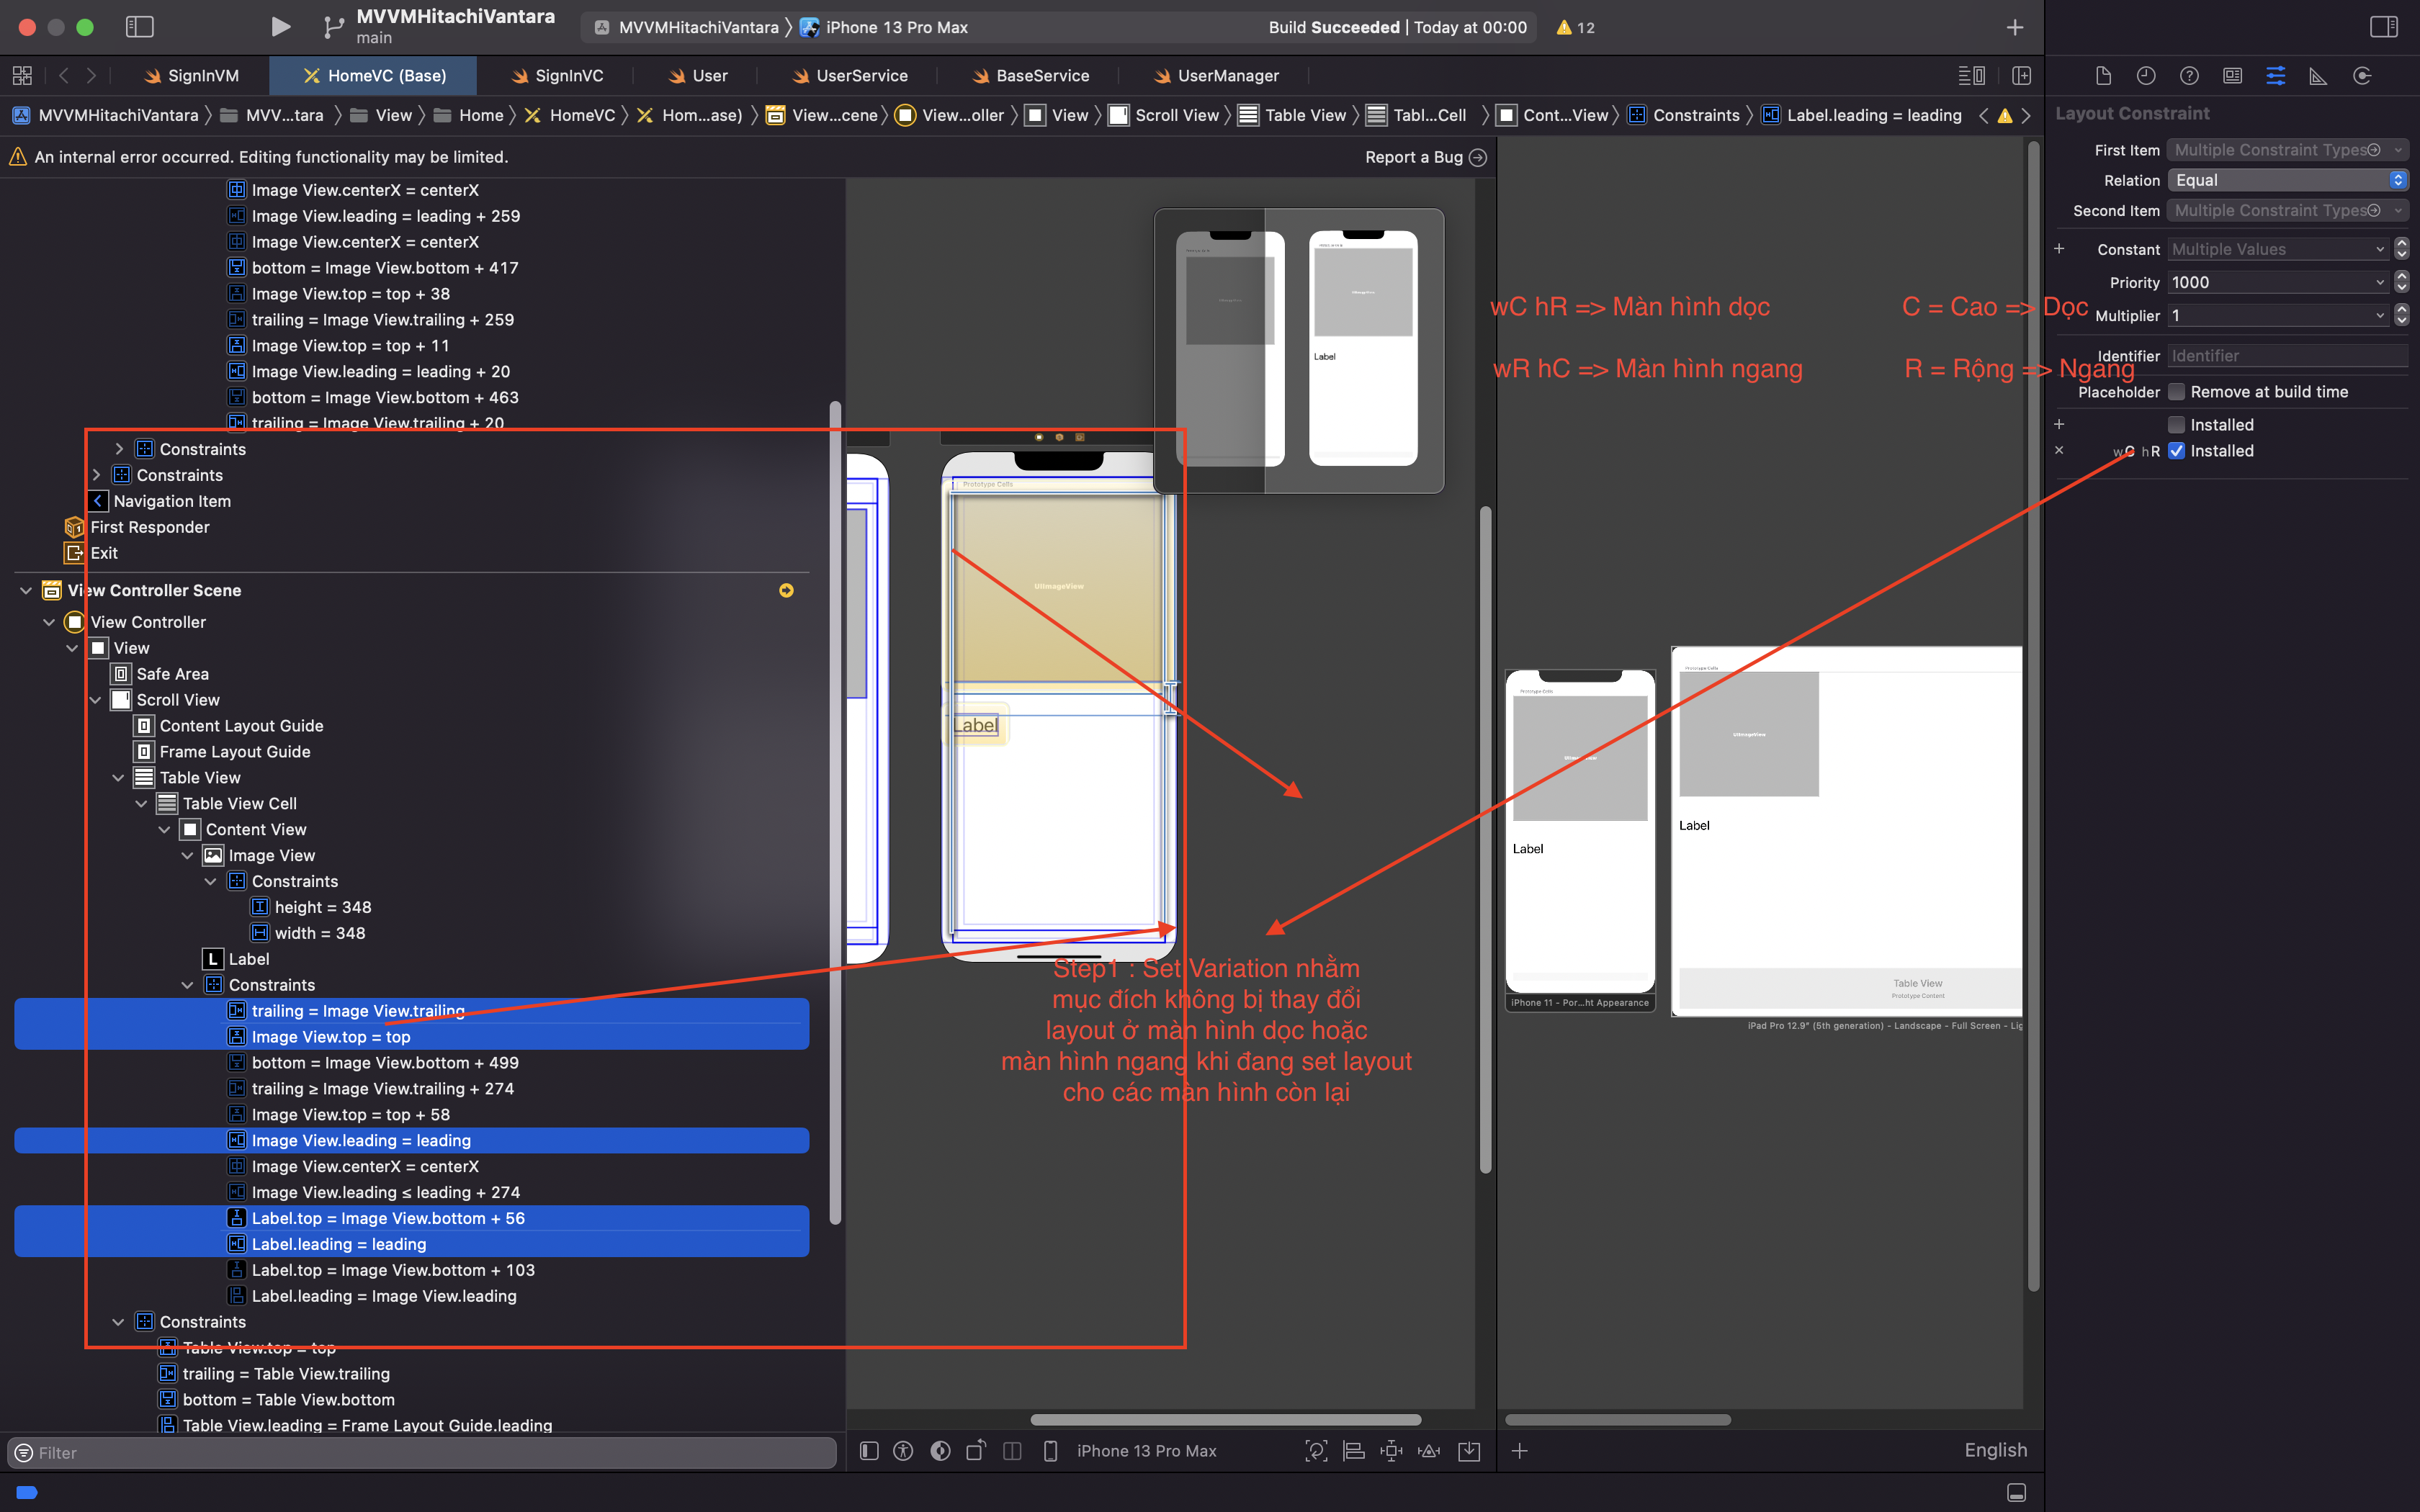Collapse the View Controller Scene disclosure
Image resolution: width=2420 pixels, height=1512 pixels.
tap(26, 591)
